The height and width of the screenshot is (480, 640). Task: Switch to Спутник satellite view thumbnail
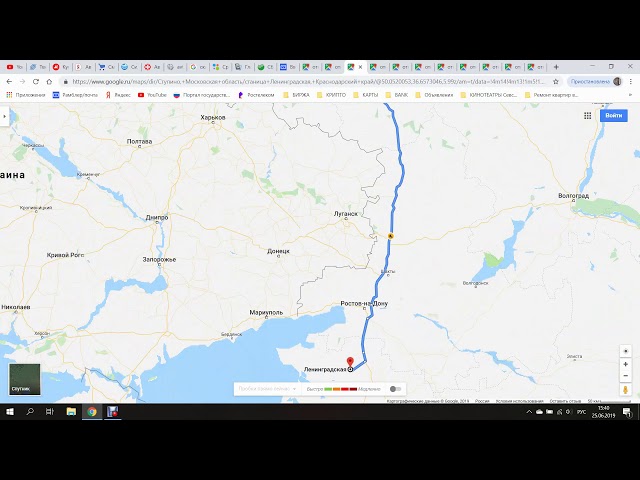click(x=24, y=380)
